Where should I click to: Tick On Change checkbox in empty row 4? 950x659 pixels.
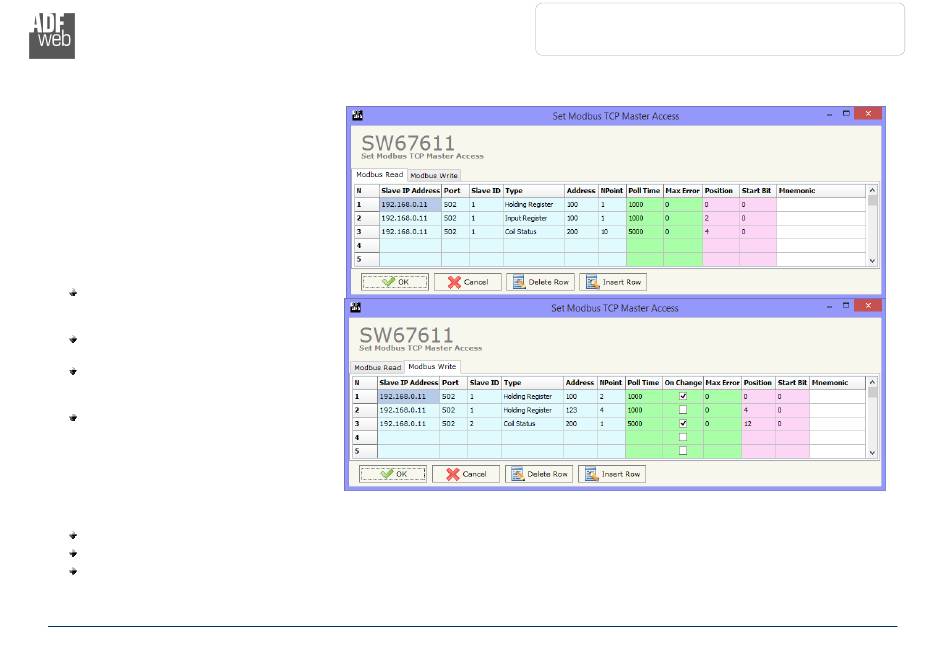pos(683,438)
